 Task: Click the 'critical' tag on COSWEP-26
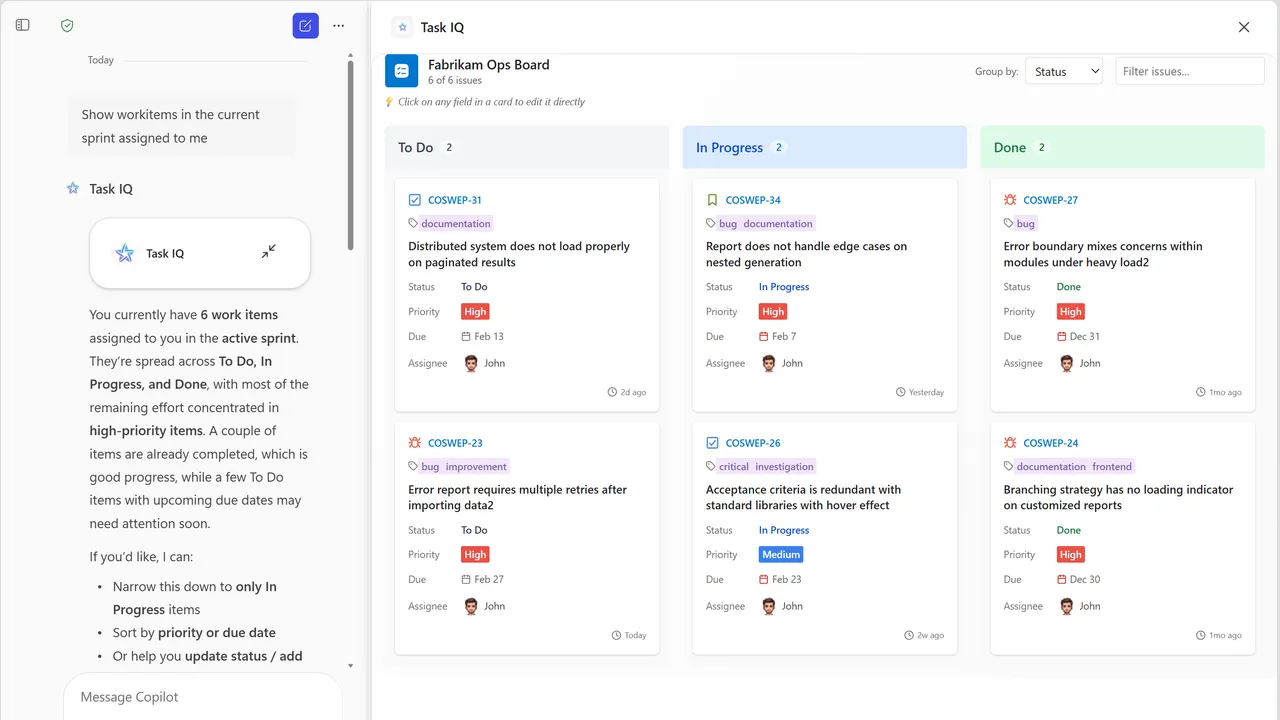[x=734, y=467]
